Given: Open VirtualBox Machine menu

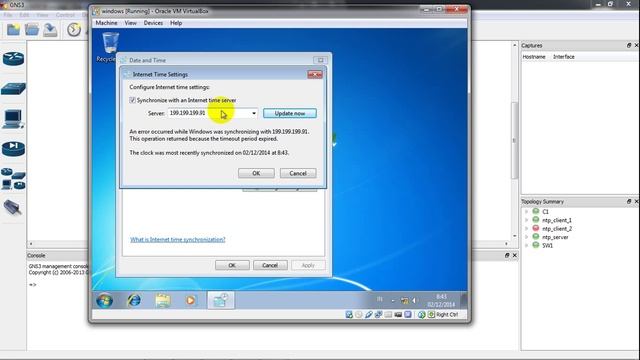Looking at the screenshot, I should tap(106, 23).
